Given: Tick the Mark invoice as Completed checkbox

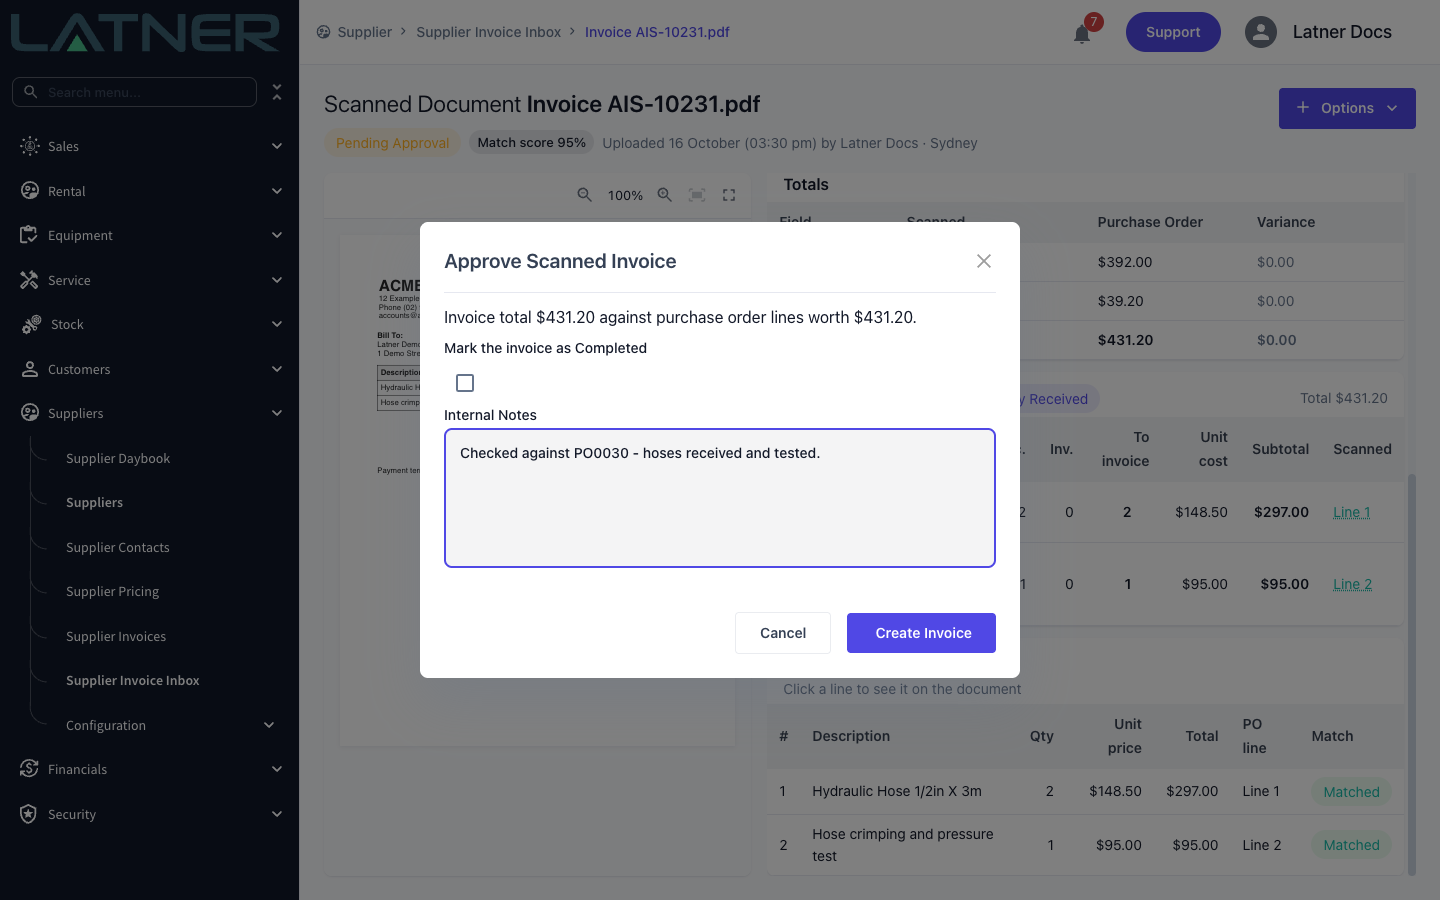Looking at the screenshot, I should click(465, 383).
